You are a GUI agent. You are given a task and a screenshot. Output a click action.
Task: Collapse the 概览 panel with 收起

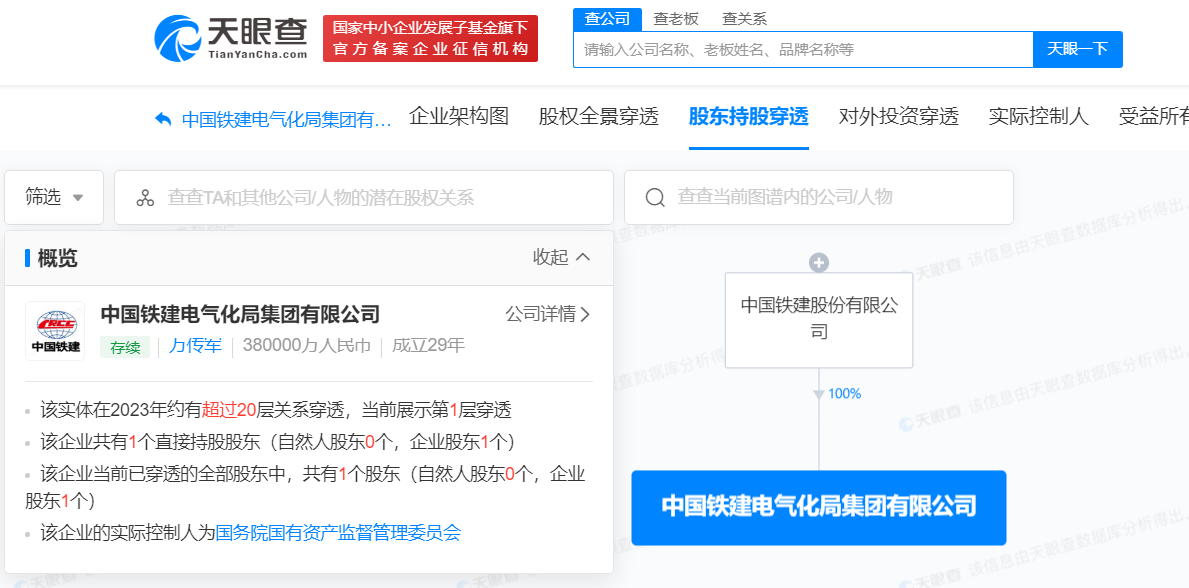[x=561, y=257]
